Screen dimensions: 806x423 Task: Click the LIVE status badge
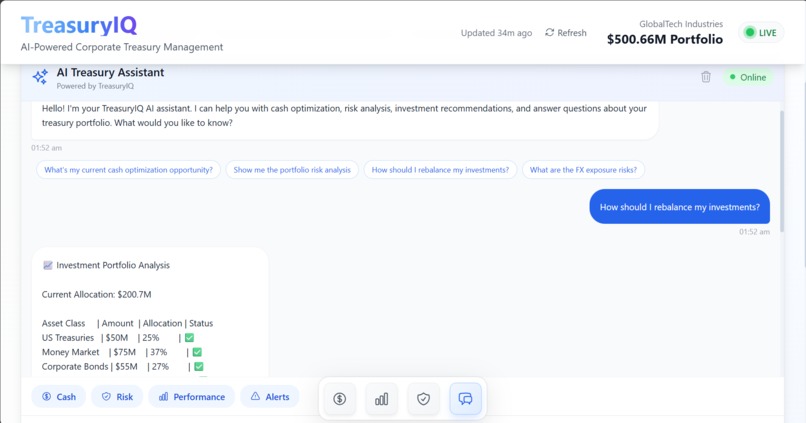tap(761, 33)
